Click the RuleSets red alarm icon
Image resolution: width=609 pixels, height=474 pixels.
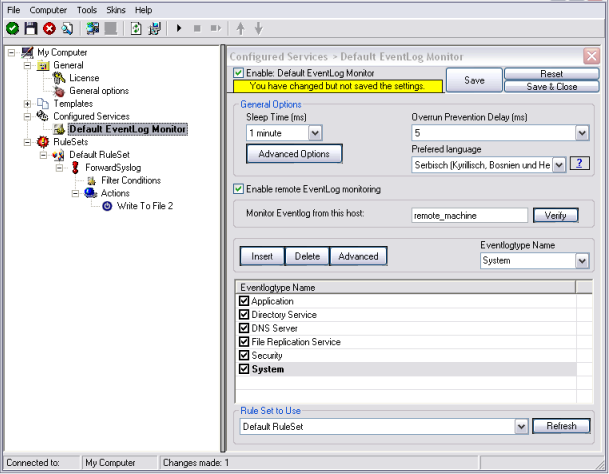[43, 142]
